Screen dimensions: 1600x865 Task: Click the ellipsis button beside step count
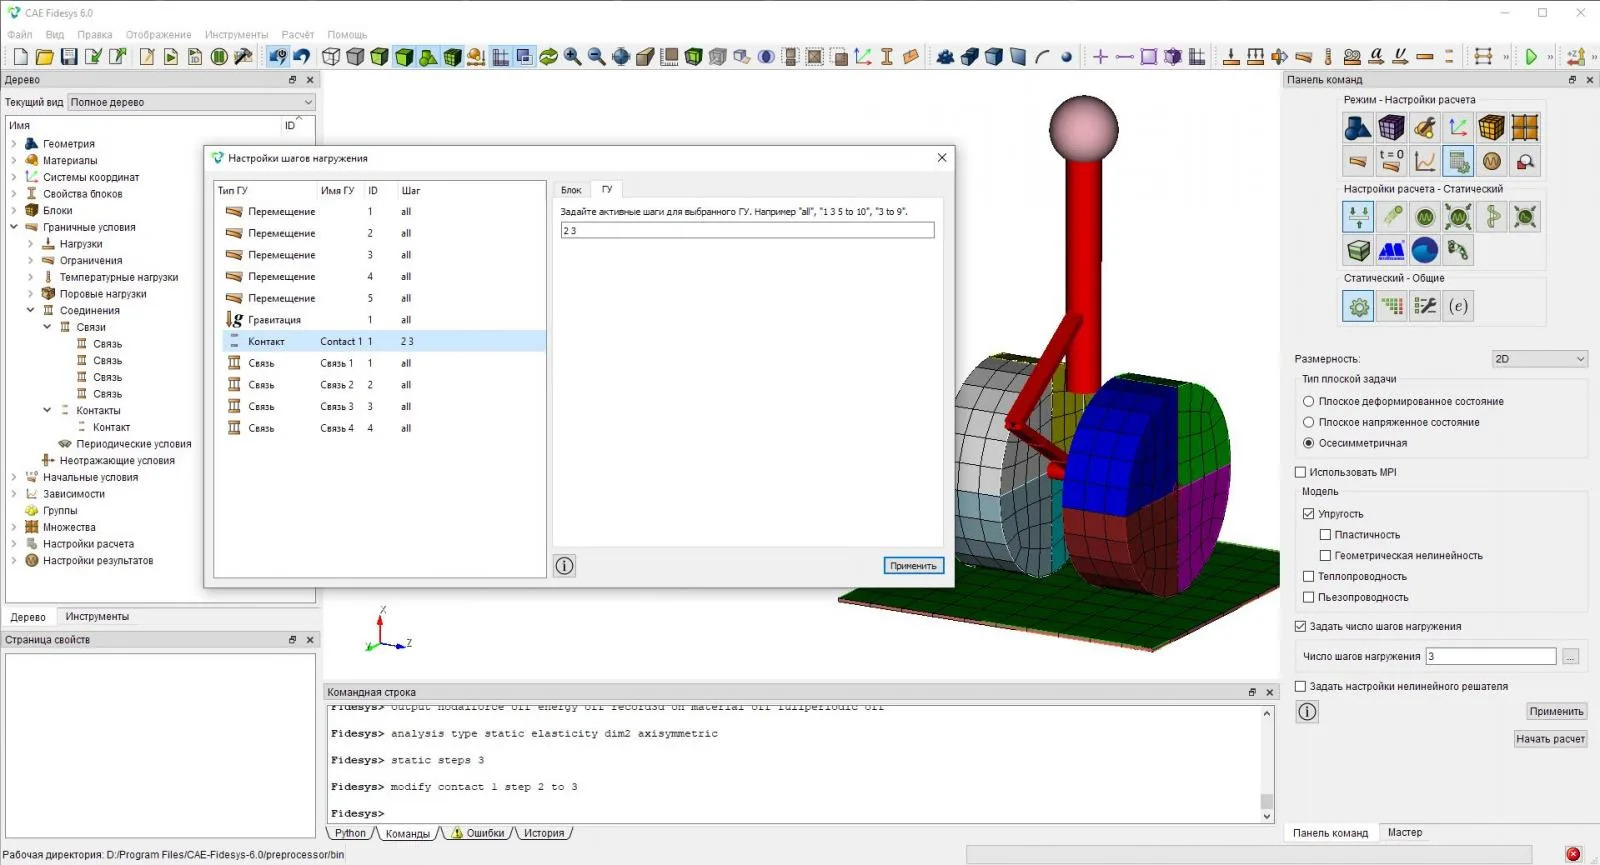[x=1570, y=657]
